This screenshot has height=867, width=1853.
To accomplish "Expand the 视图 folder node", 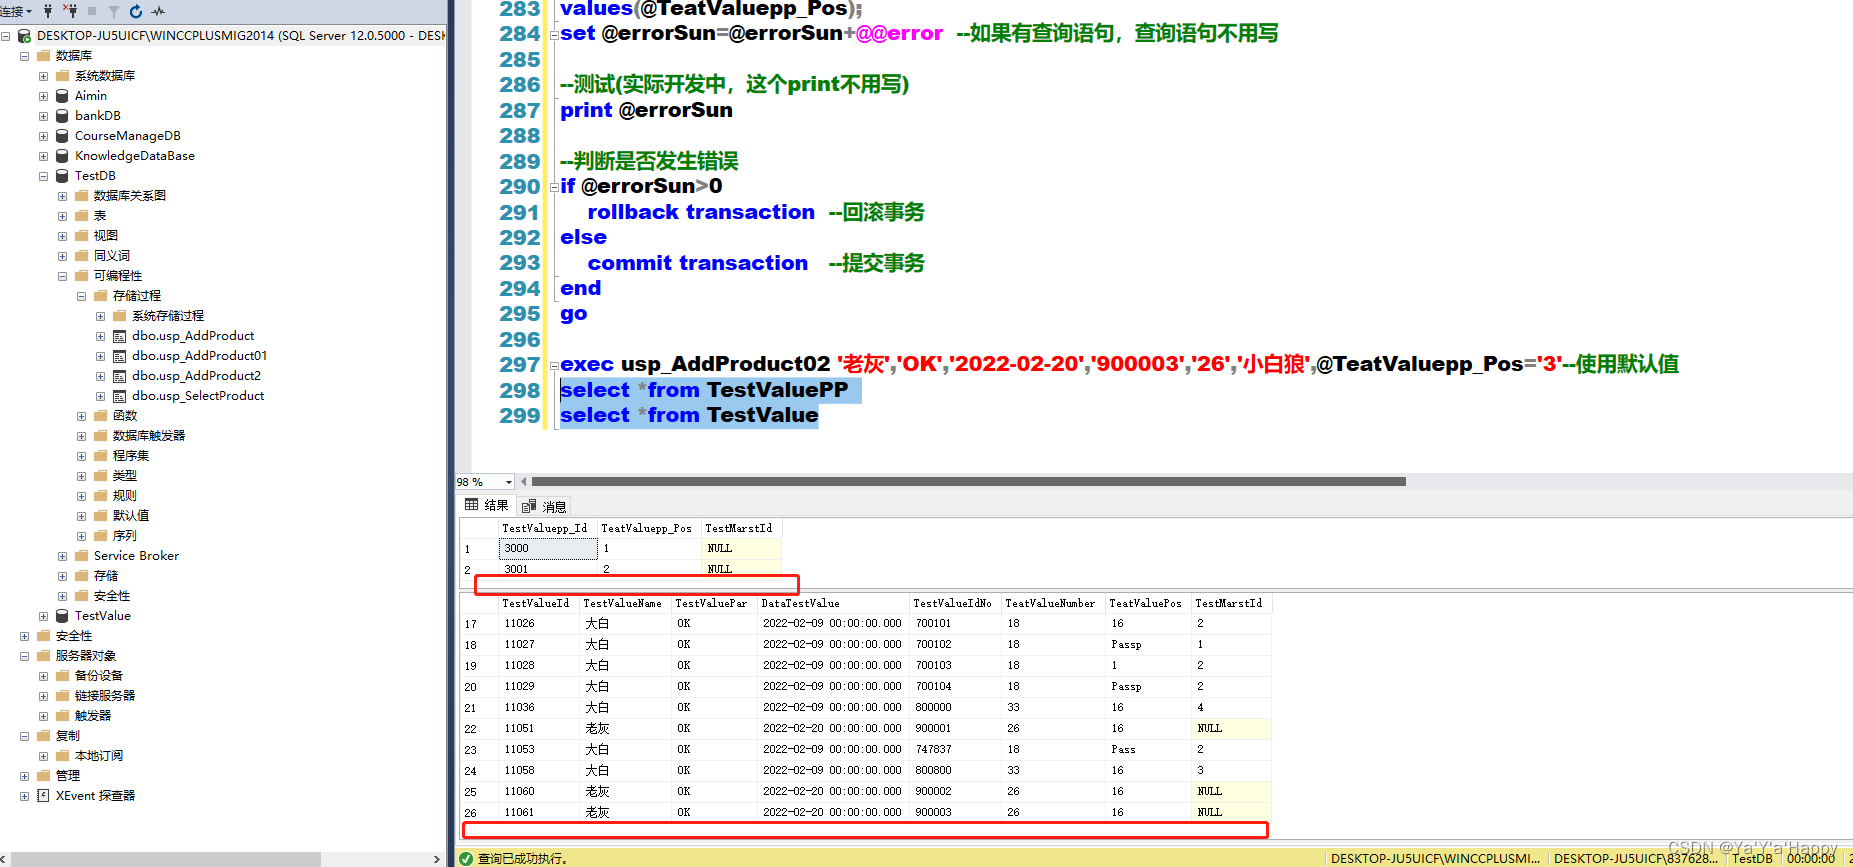I will click(x=62, y=236).
